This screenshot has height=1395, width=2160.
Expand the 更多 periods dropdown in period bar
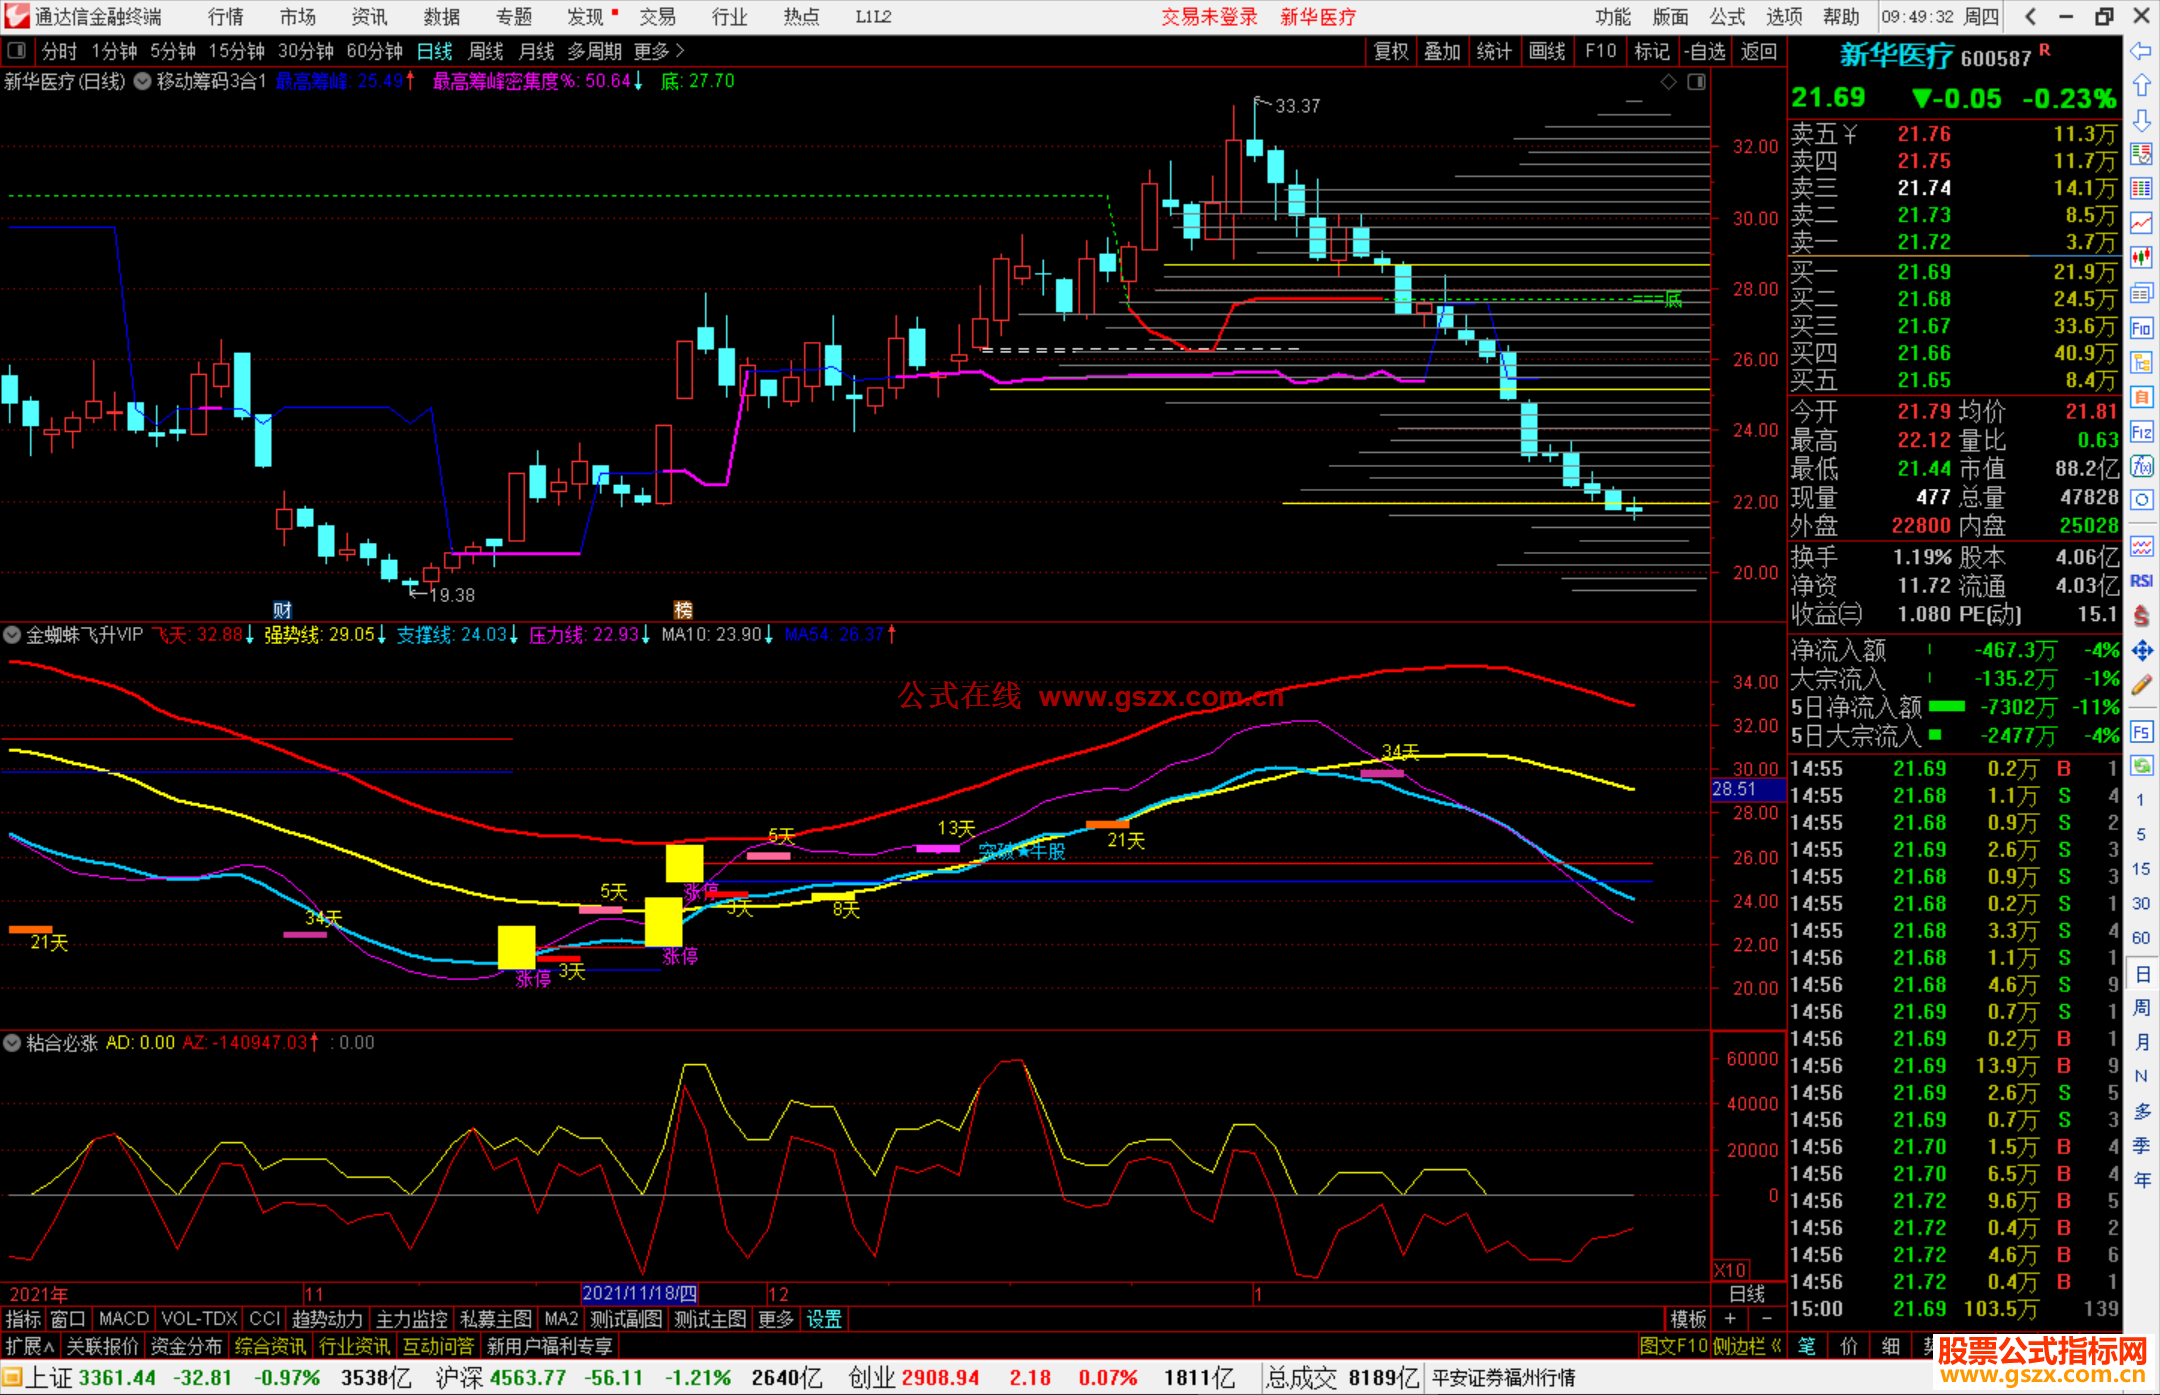[x=659, y=51]
